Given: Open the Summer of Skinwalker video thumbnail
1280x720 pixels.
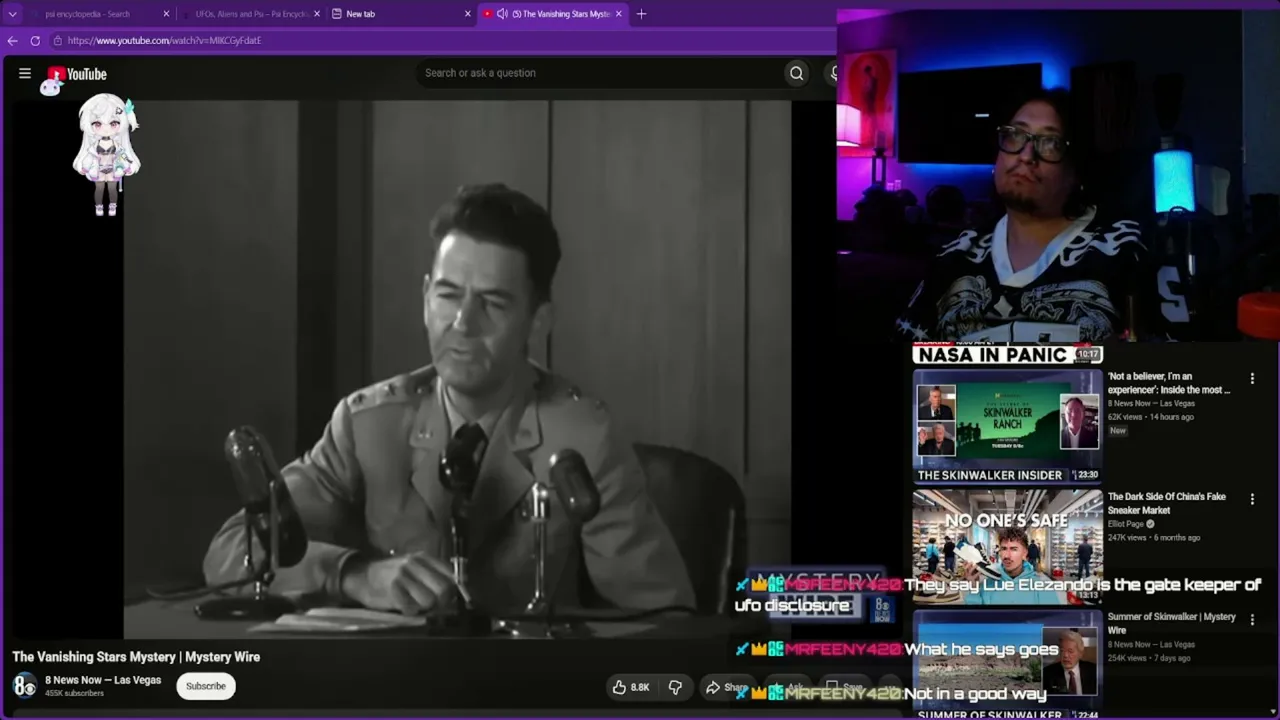Looking at the screenshot, I should coord(1007,664).
